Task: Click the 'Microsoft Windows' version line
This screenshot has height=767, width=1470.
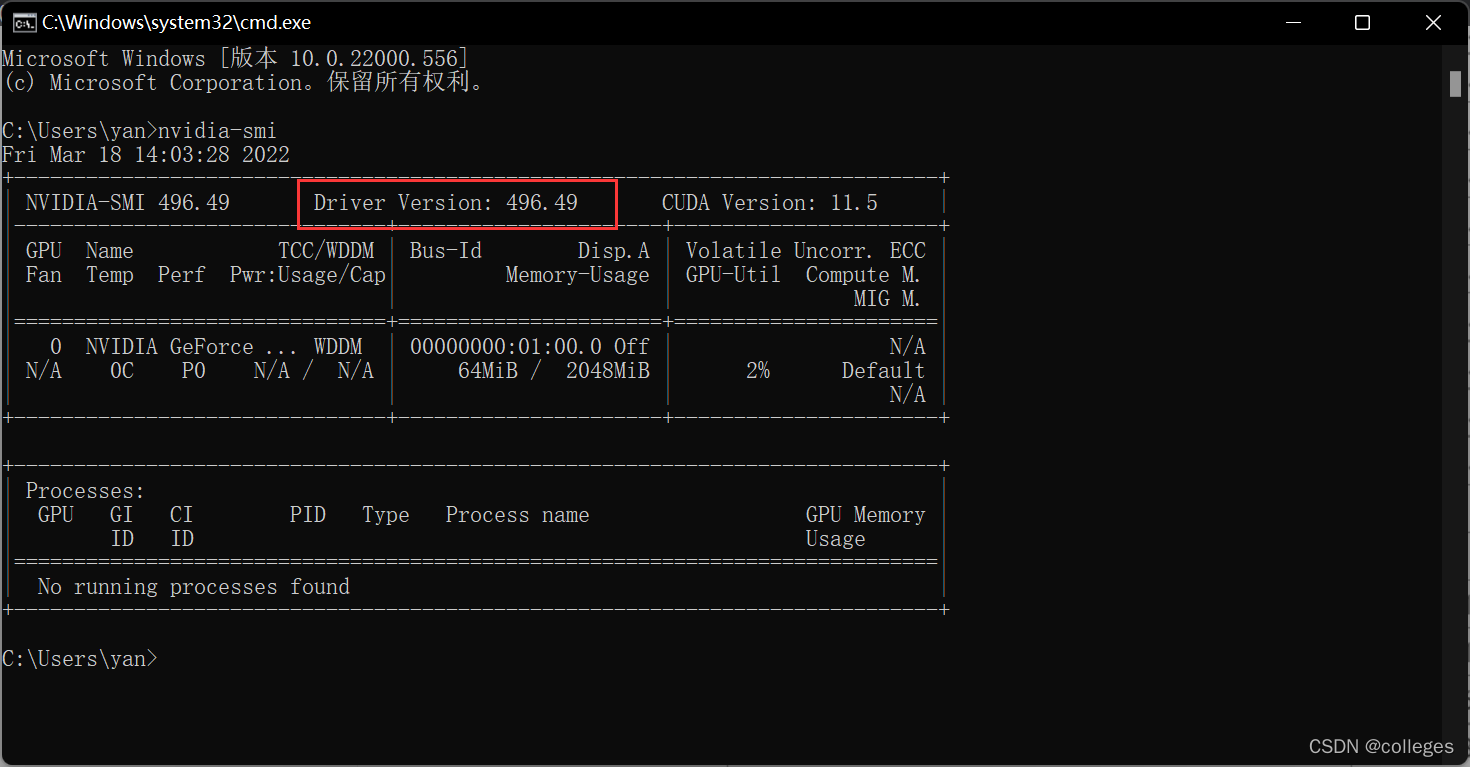Action: click(235, 59)
